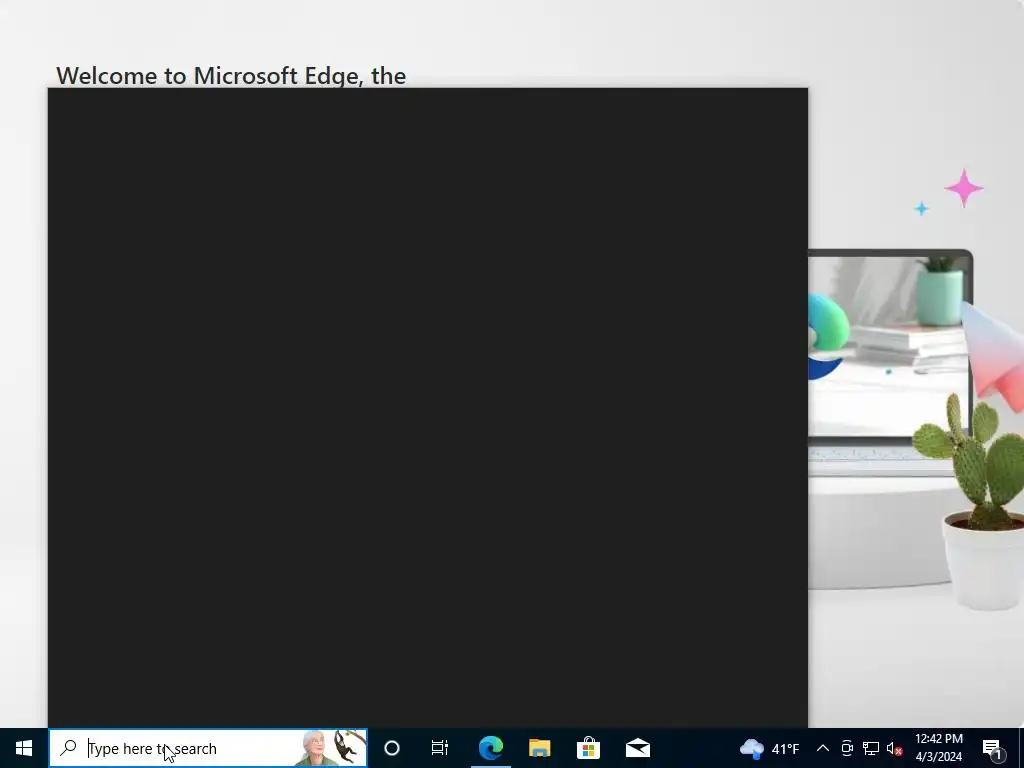Click the Meet Now camera tray icon
This screenshot has width=1024, height=768.
(x=847, y=748)
